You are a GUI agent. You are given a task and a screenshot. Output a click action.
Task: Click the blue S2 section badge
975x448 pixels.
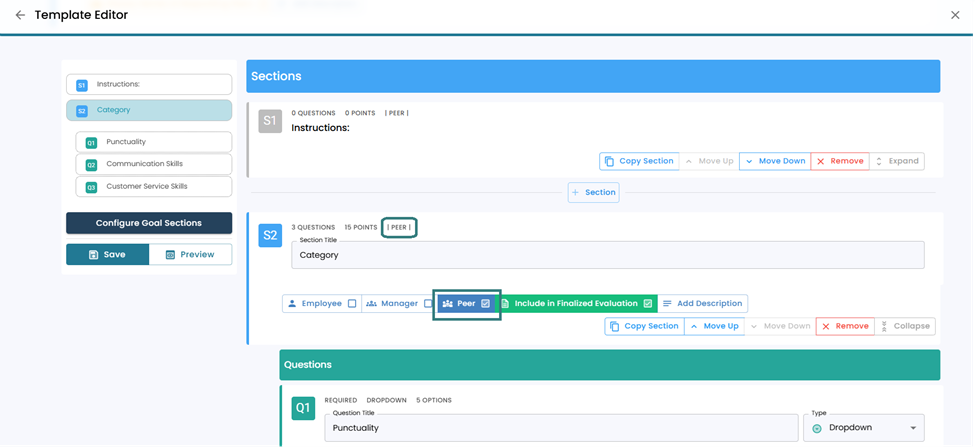[x=270, y=236]
